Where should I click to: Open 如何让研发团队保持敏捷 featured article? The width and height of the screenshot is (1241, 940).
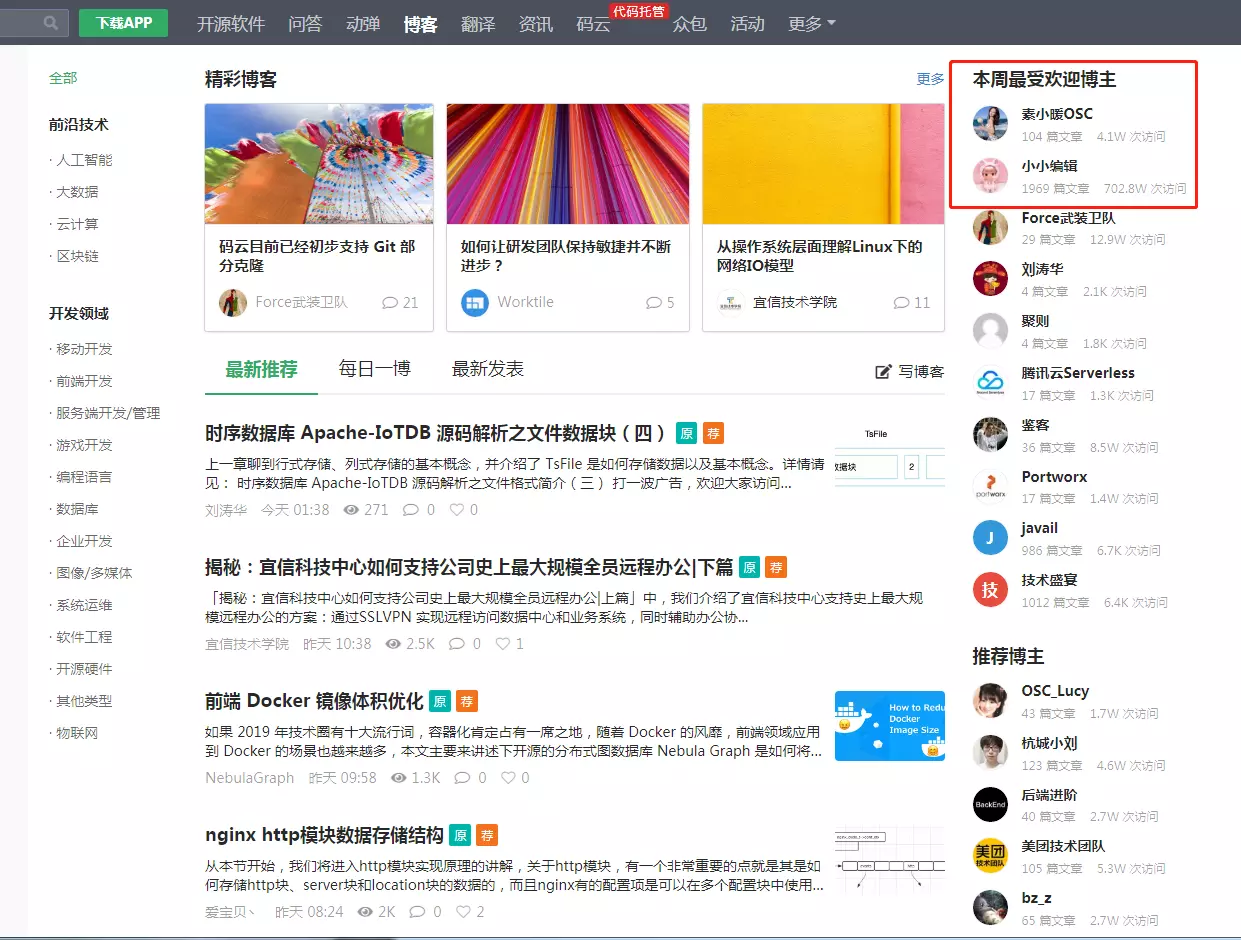566,256
